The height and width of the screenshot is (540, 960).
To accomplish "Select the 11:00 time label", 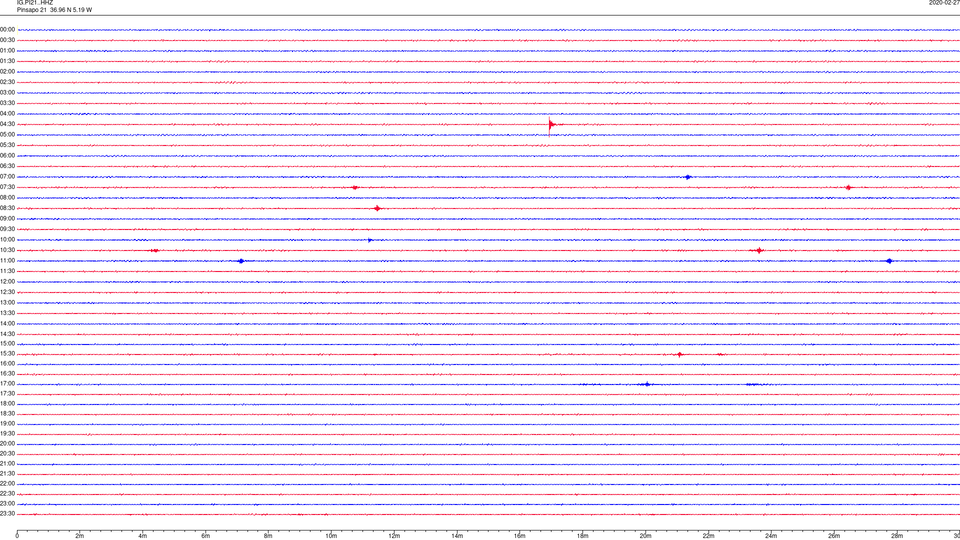I will pyautogui.click(x=7, y=261).
